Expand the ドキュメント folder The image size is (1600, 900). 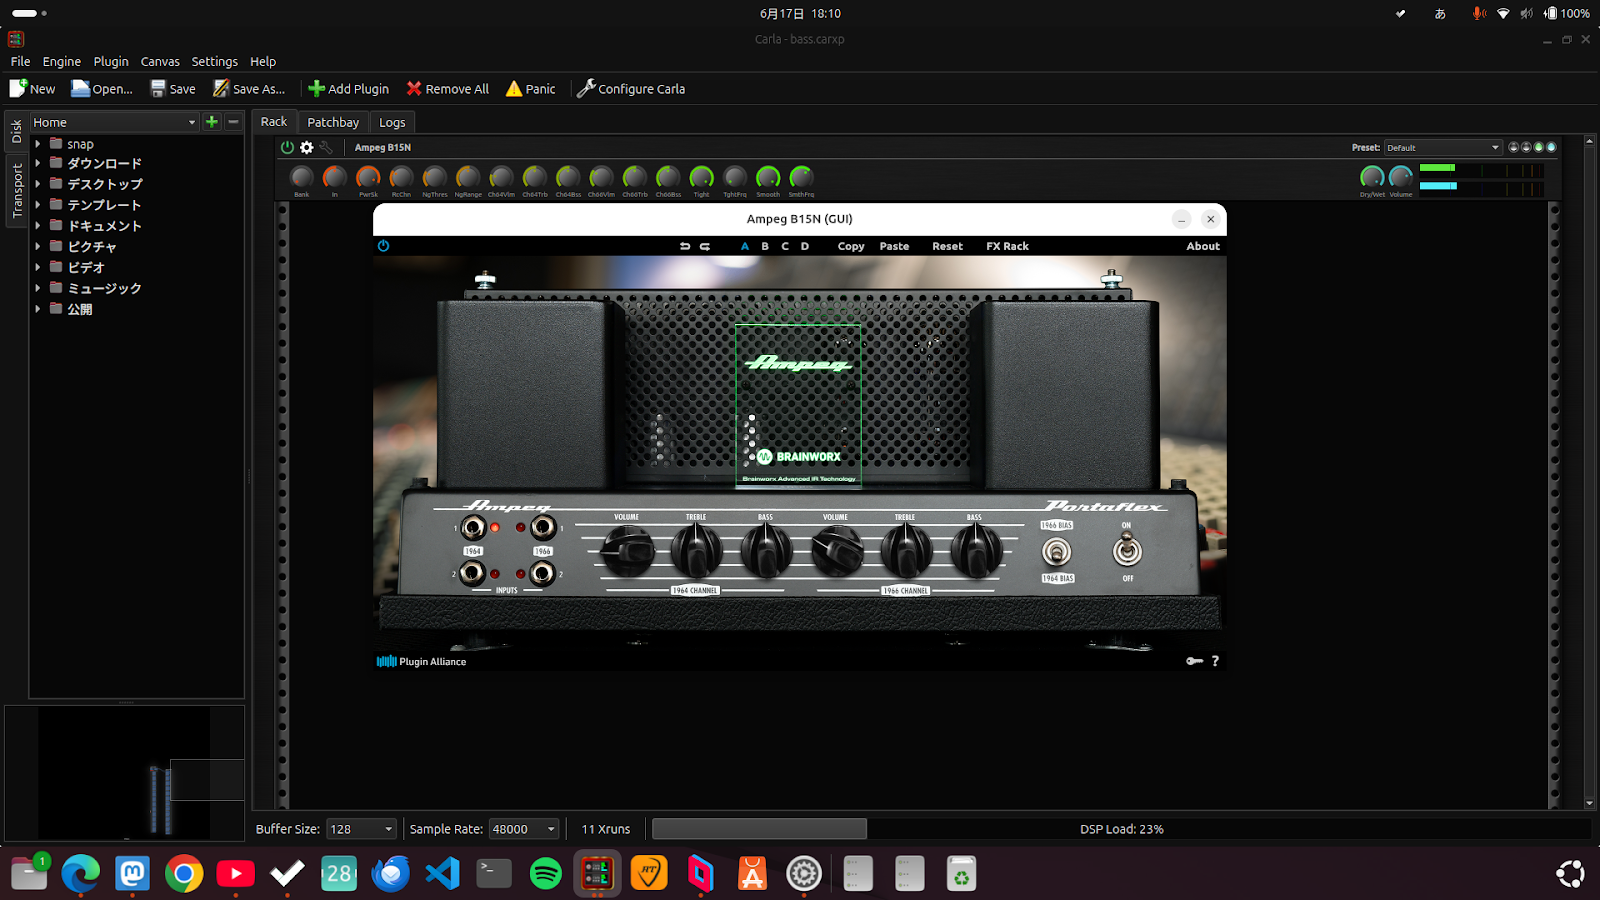(38, 226)
